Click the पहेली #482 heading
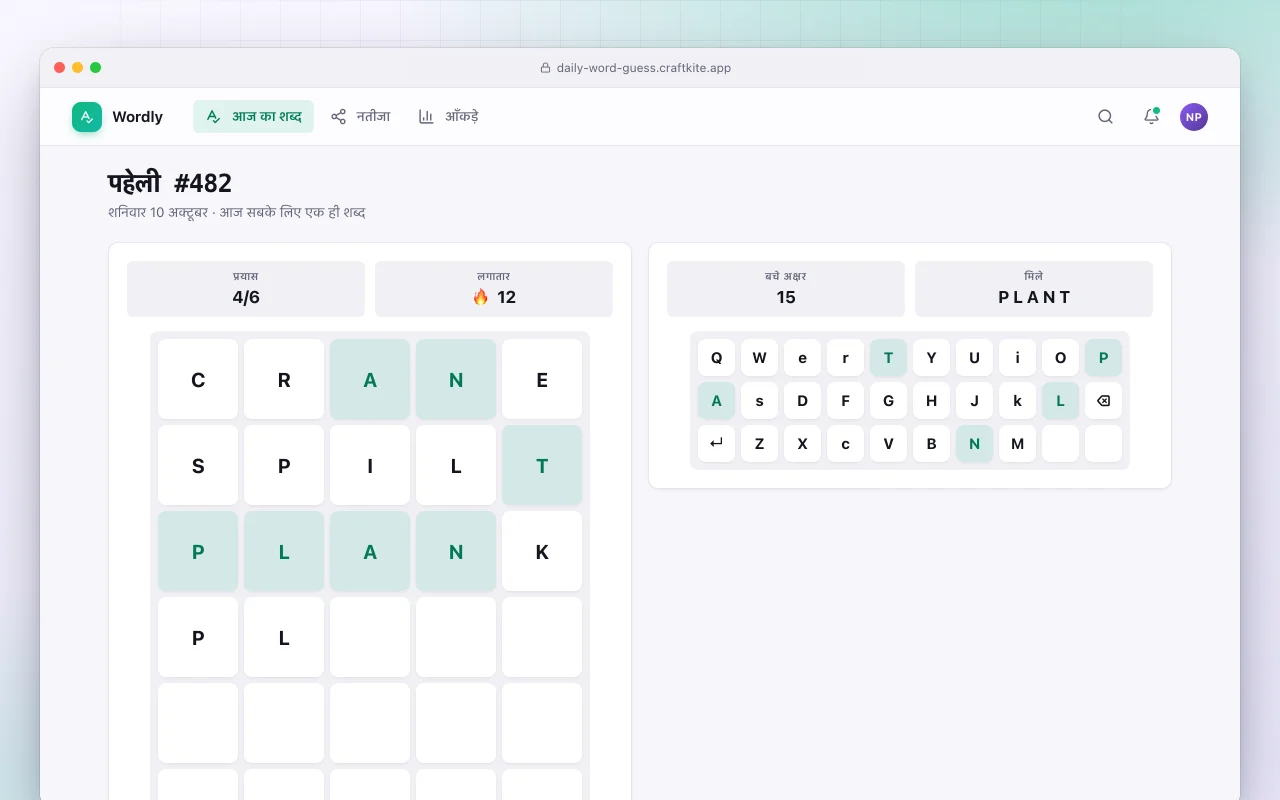The width and height of the screenshot is (1280, 800). pos(170,183)
